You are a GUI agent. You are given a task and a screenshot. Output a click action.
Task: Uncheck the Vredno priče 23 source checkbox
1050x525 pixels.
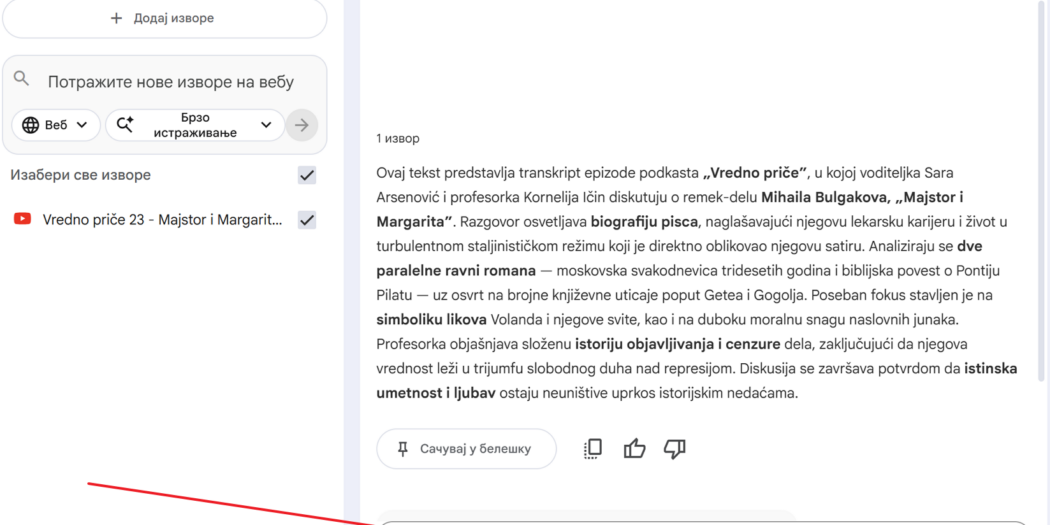click(x=307, y=220)
